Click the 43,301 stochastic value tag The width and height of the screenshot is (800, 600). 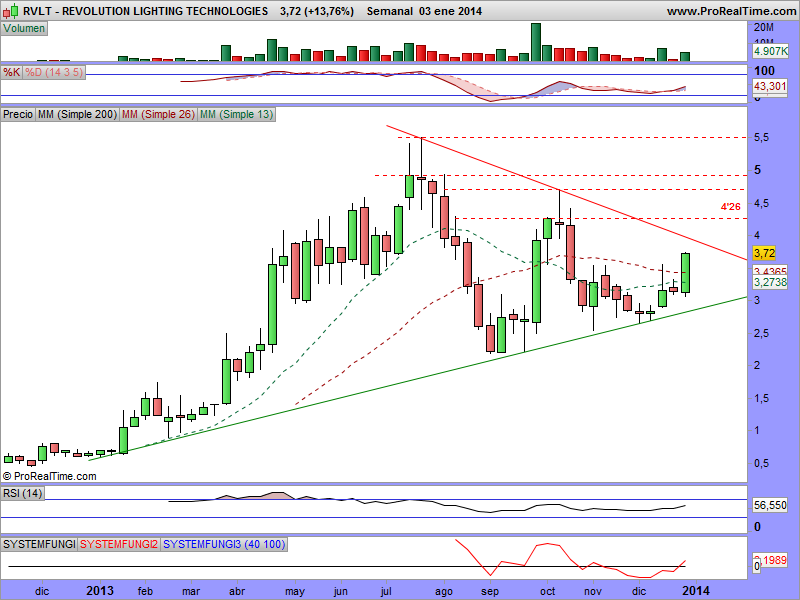click(770, 86)
